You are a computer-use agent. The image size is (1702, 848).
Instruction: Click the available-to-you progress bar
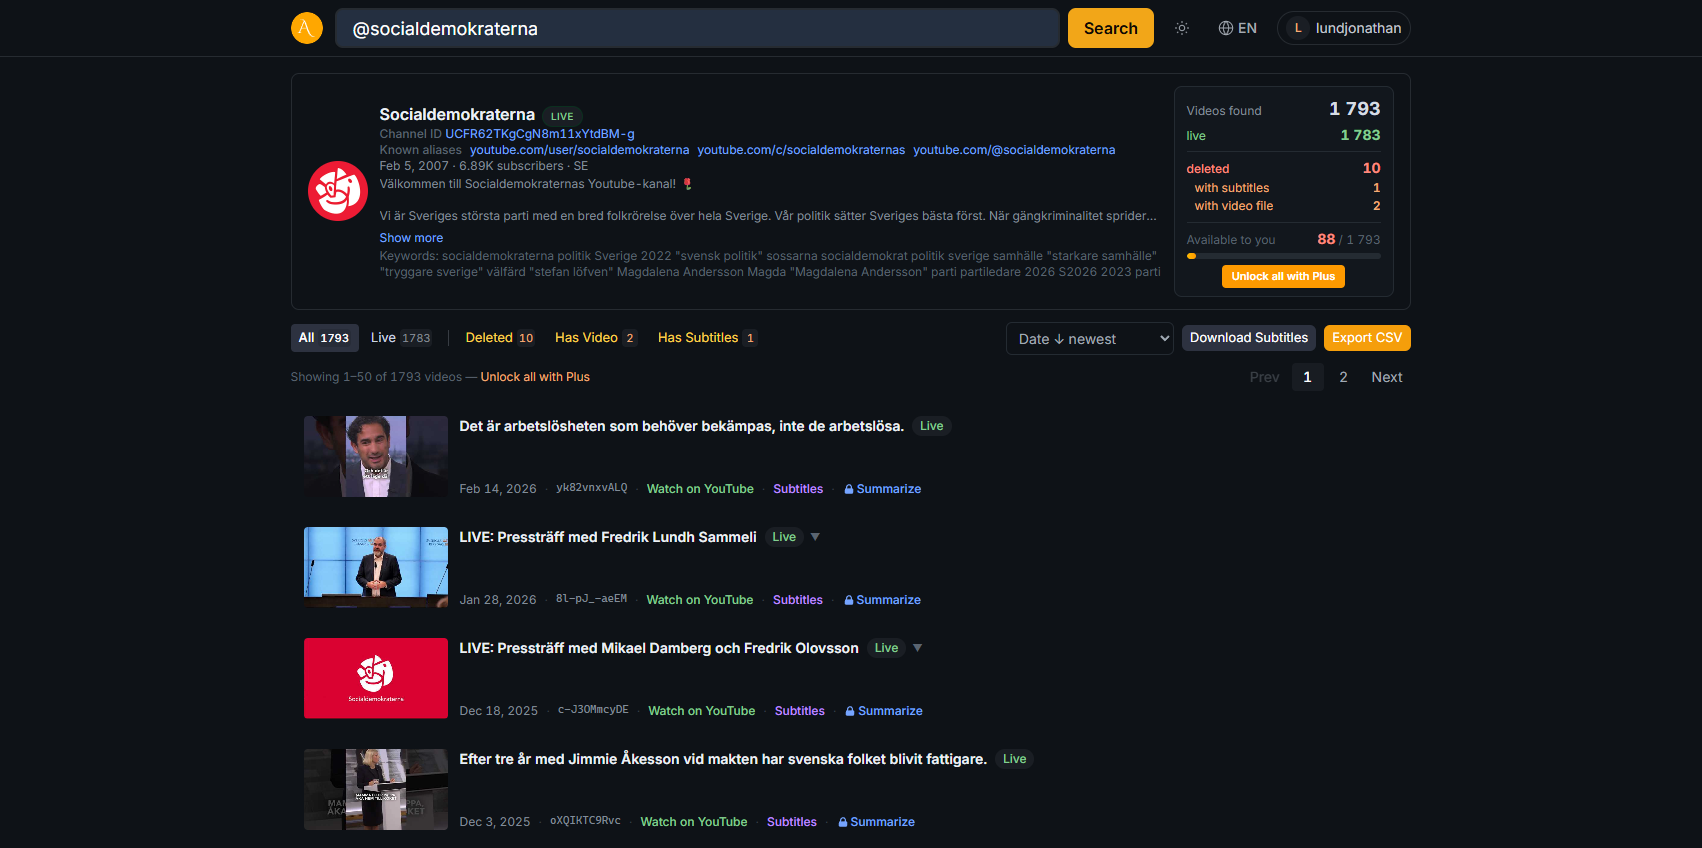pos(1283,256)
